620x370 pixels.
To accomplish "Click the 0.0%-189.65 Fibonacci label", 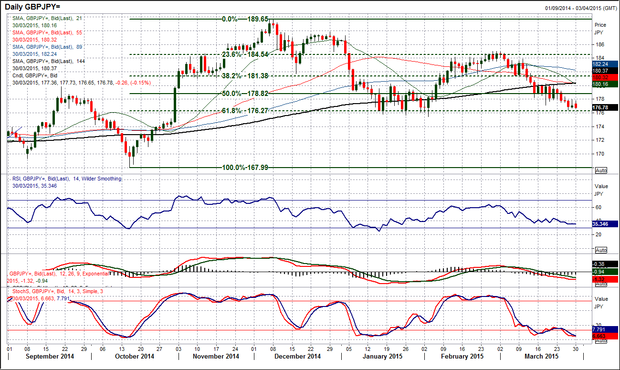I will click(x=245, y=19).
